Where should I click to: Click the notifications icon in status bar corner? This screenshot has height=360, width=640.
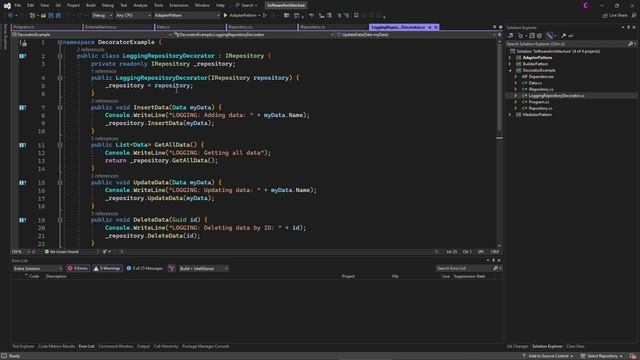[633, 356]
